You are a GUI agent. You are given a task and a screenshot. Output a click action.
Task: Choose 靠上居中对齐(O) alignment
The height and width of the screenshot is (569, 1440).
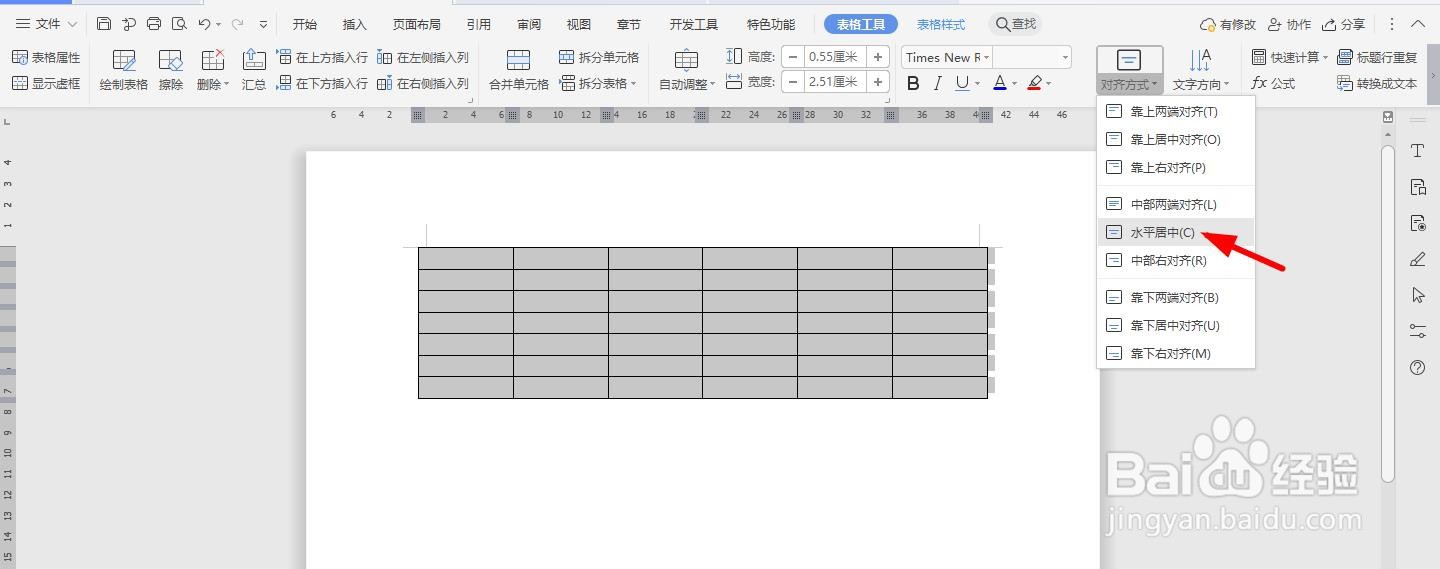[1176, 139]
